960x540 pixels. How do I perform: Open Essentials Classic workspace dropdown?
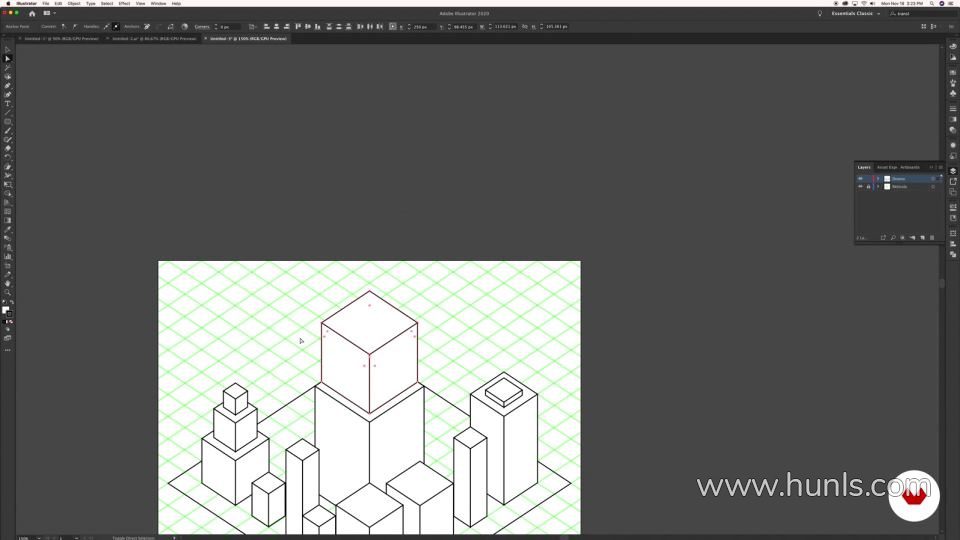click(856, 13)
